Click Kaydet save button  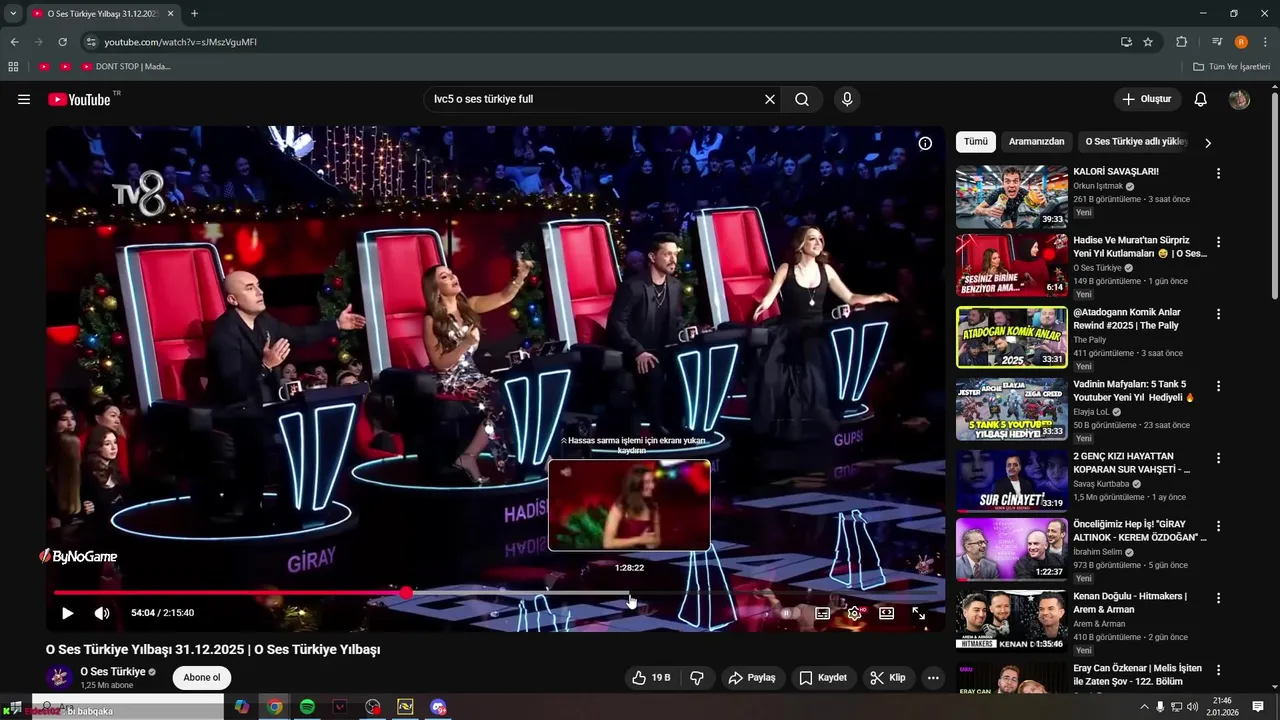(823, 678)
